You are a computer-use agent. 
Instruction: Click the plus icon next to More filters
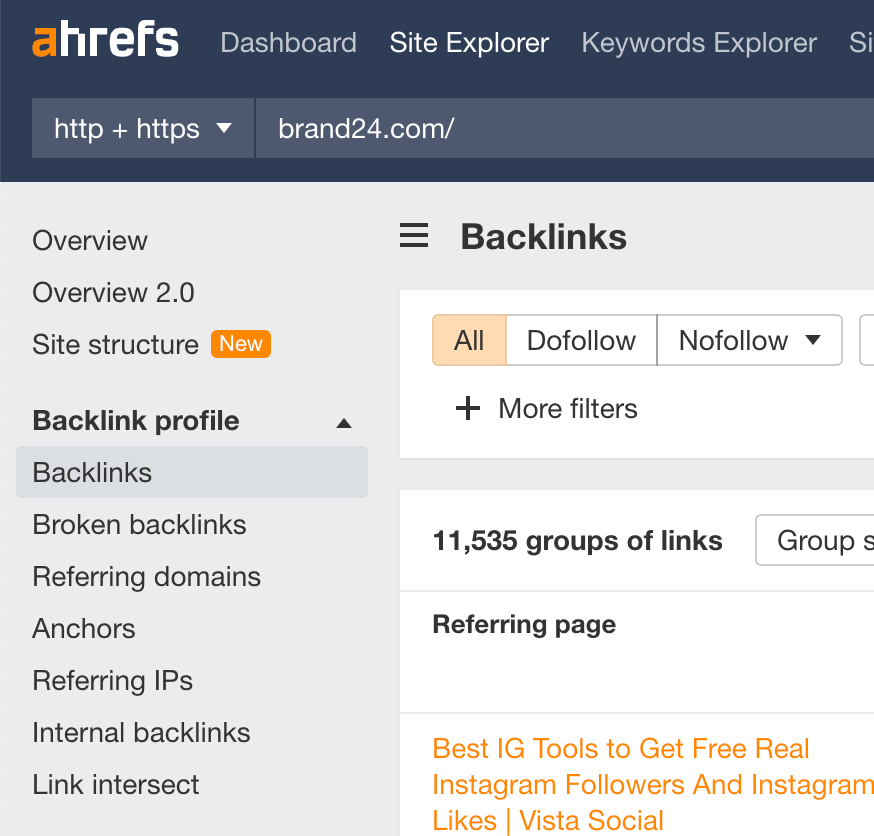[468, 408]
